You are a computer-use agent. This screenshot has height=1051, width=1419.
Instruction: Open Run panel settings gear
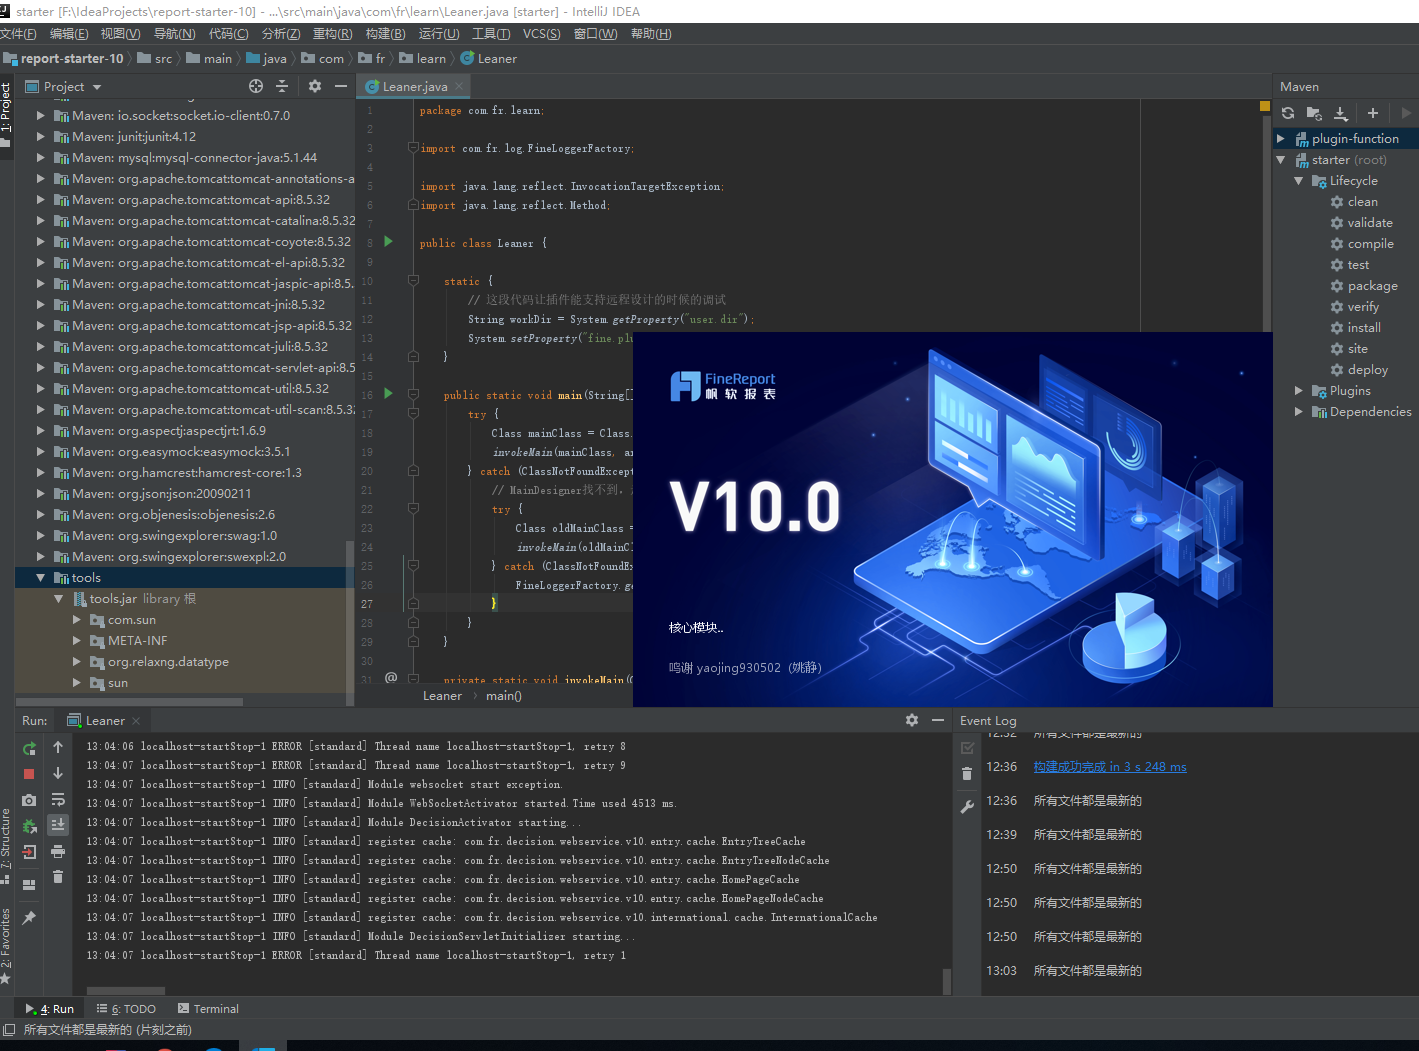912,720
